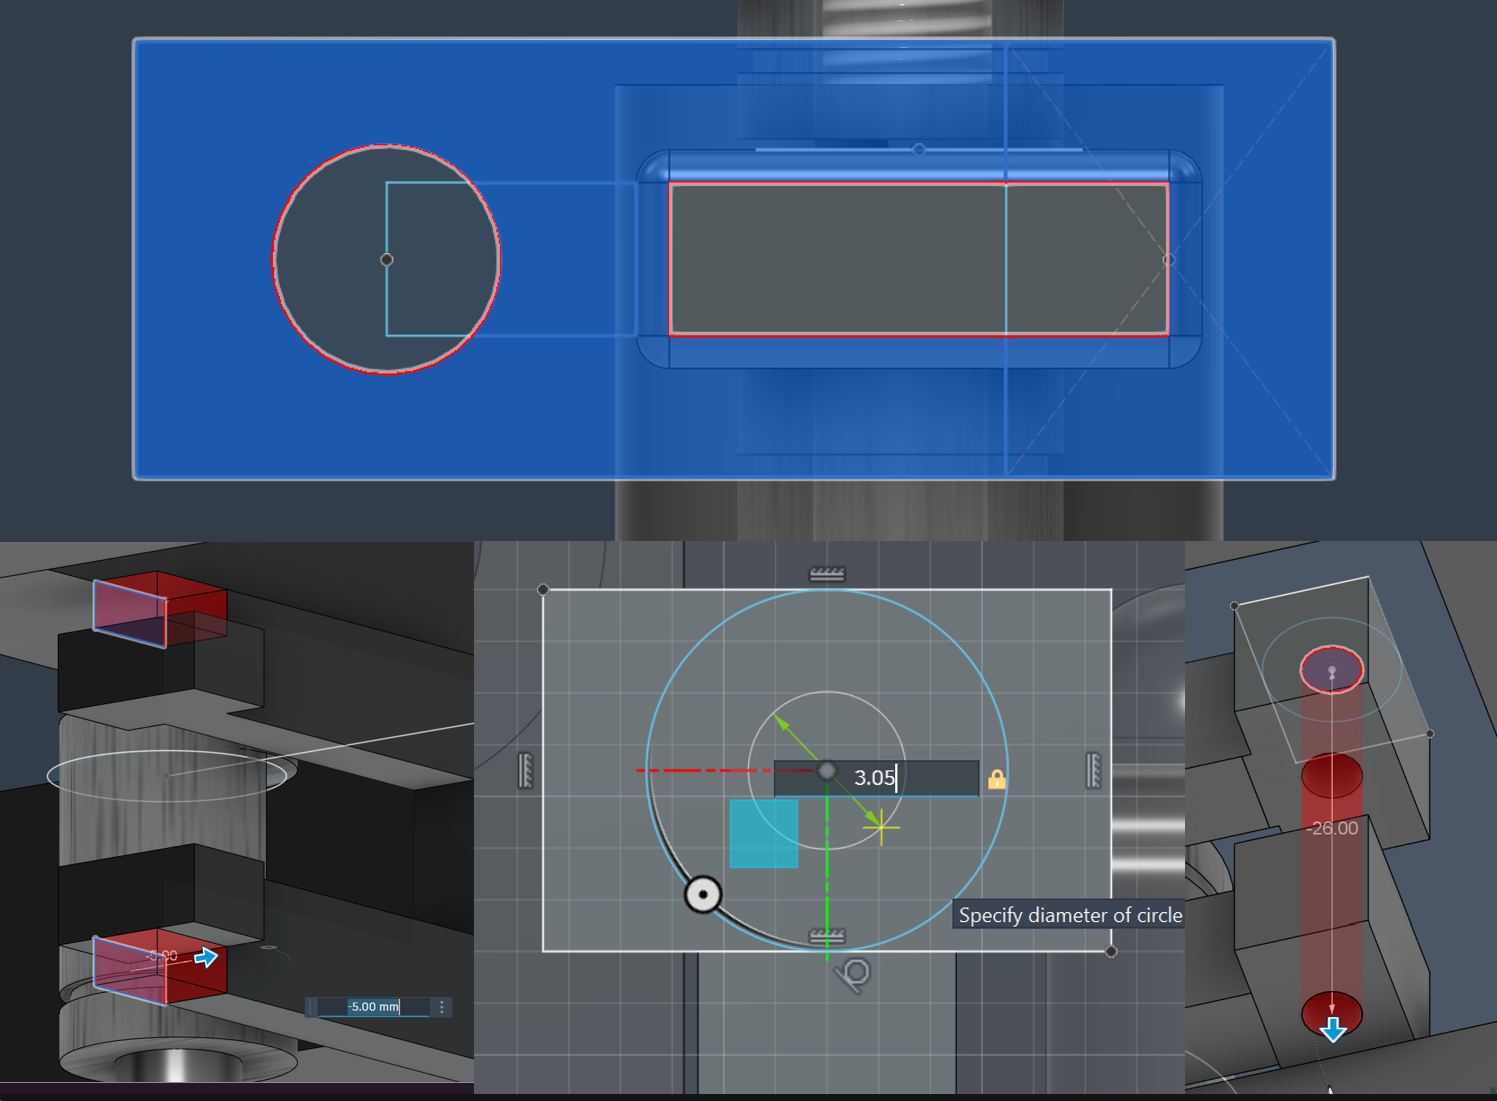Click the center point of the red-outlined circle
Image resolution: width=1497 pixels, height=1101 pixels.
387,260
